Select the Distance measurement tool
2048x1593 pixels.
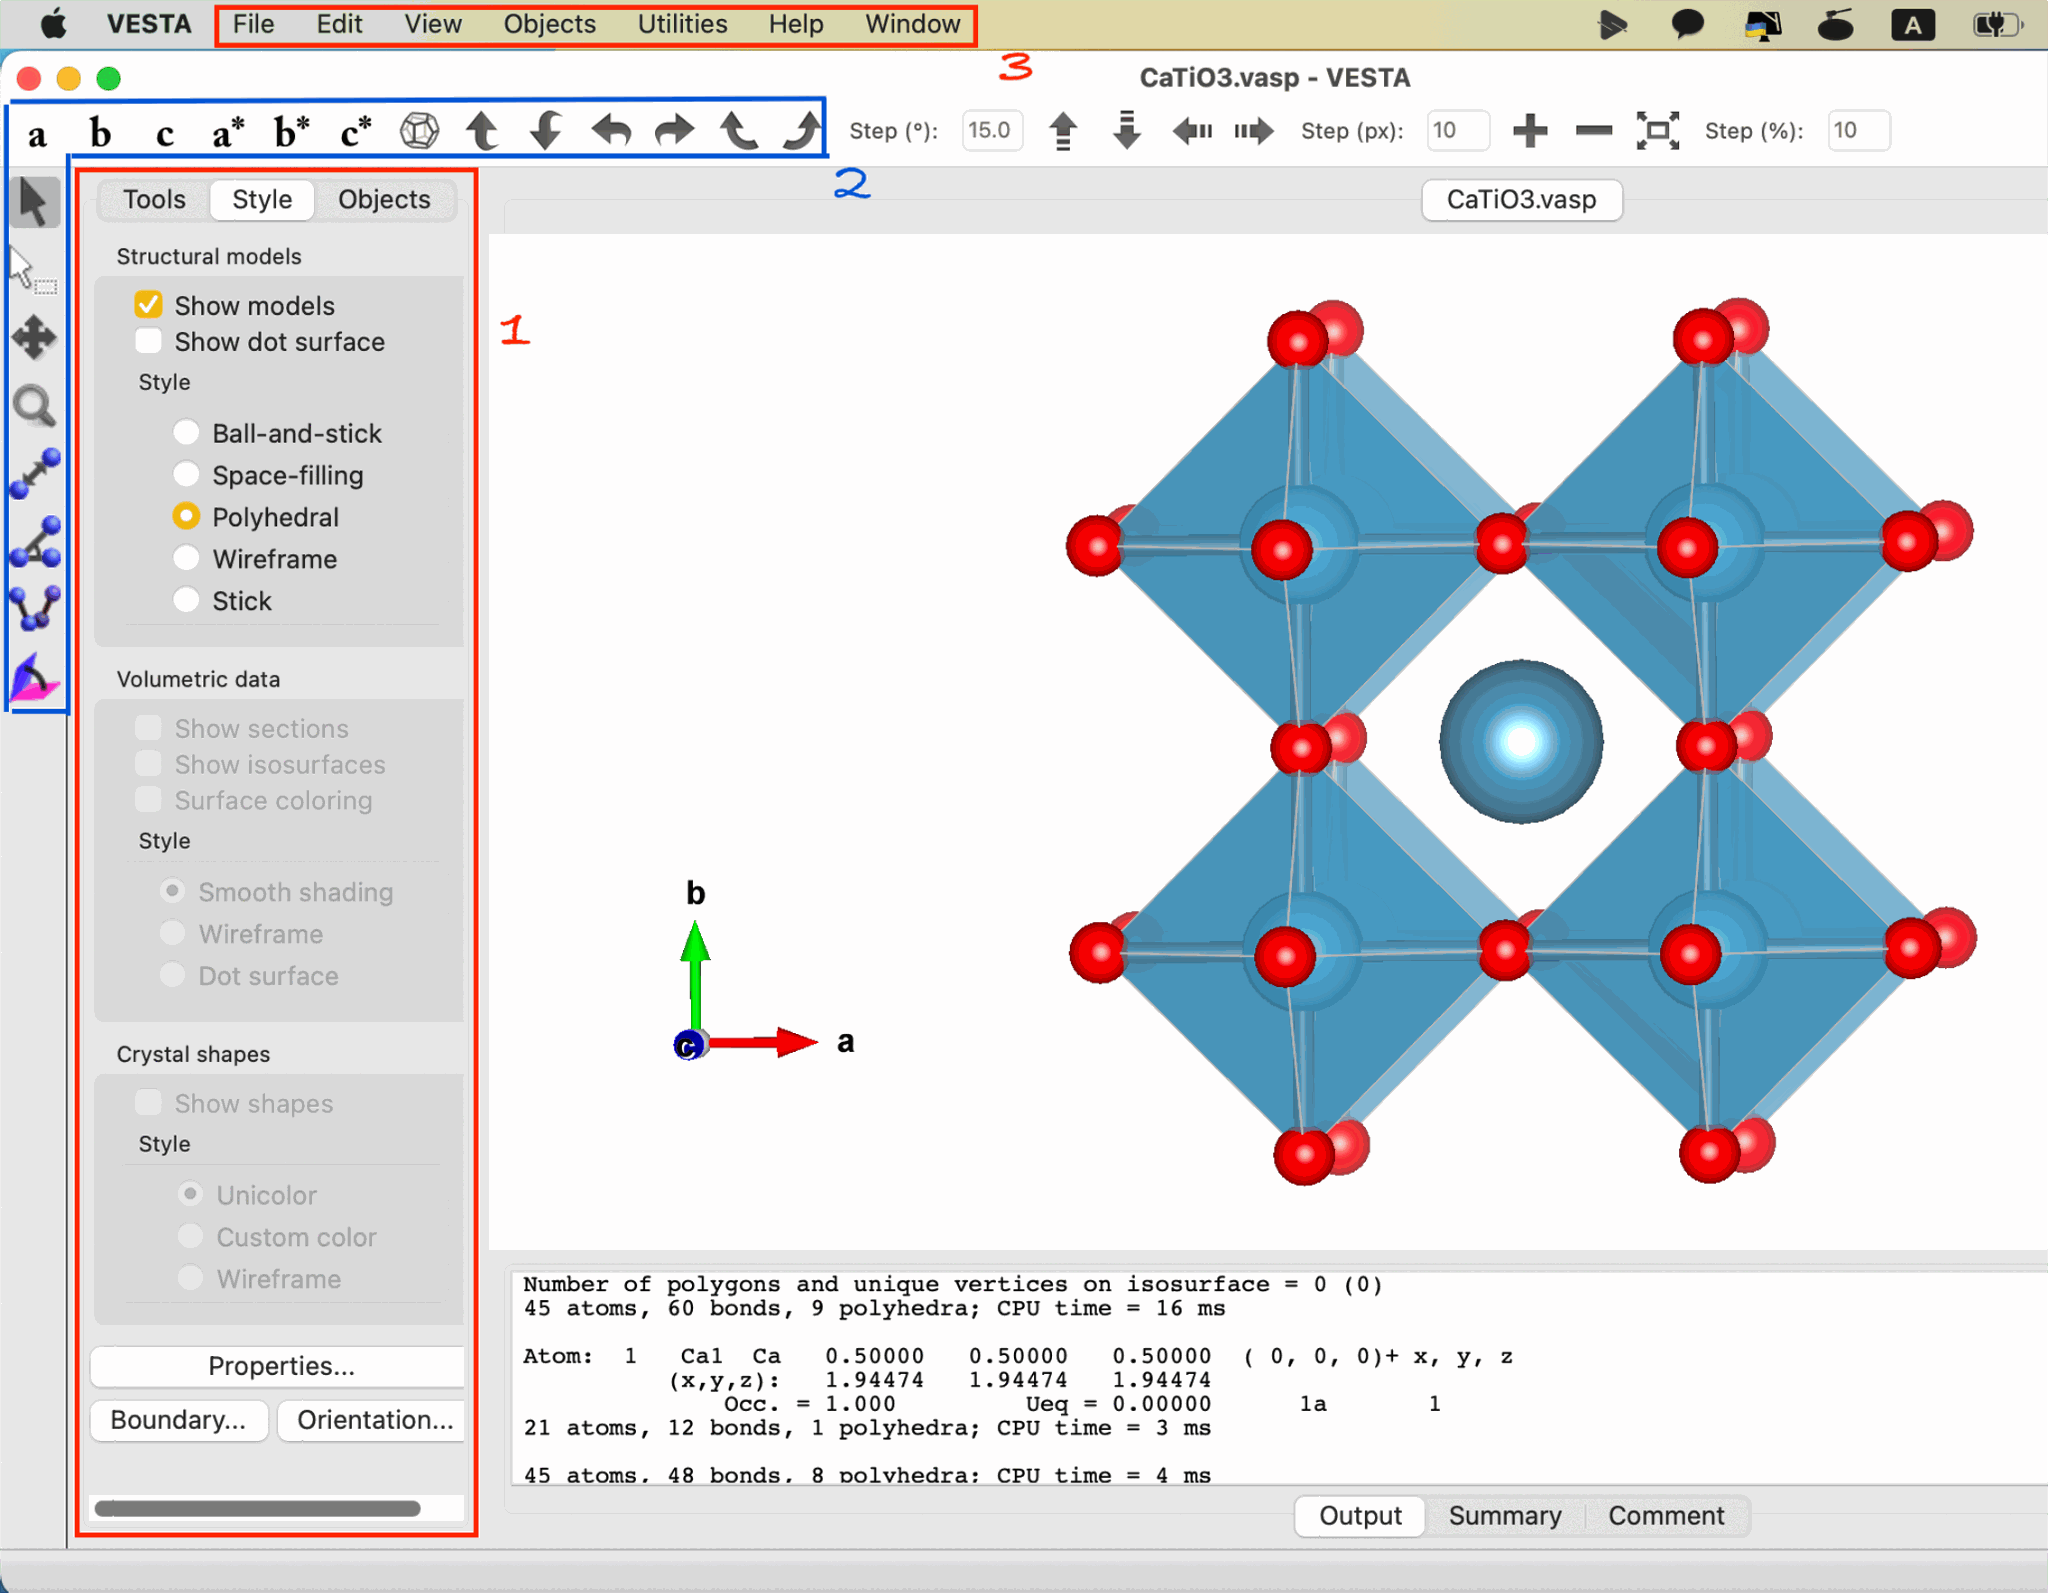35,474
